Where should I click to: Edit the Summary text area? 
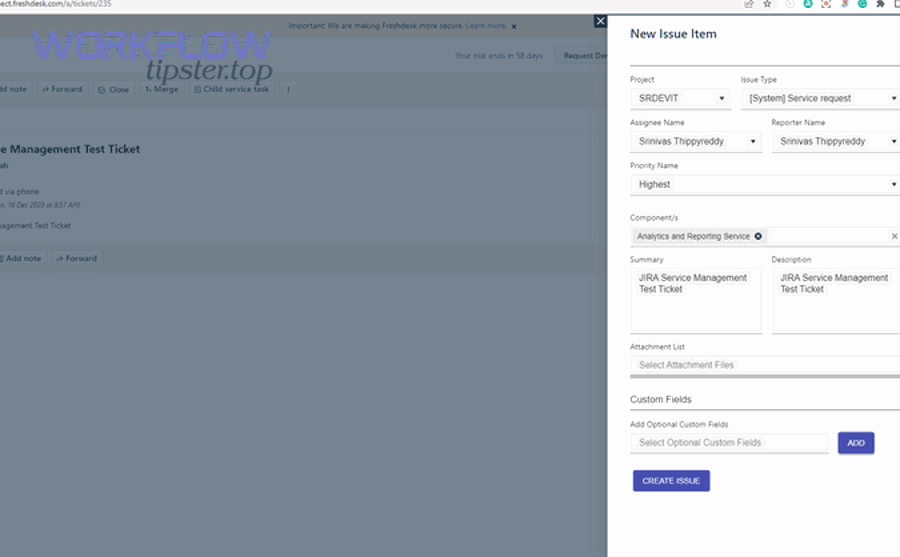[x=696, y=300]
